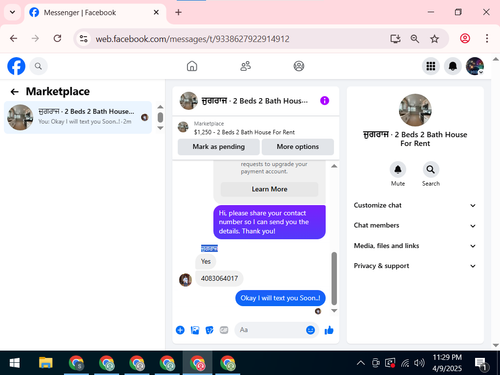Click the install app icon in address bar

(x=395, y=39)
